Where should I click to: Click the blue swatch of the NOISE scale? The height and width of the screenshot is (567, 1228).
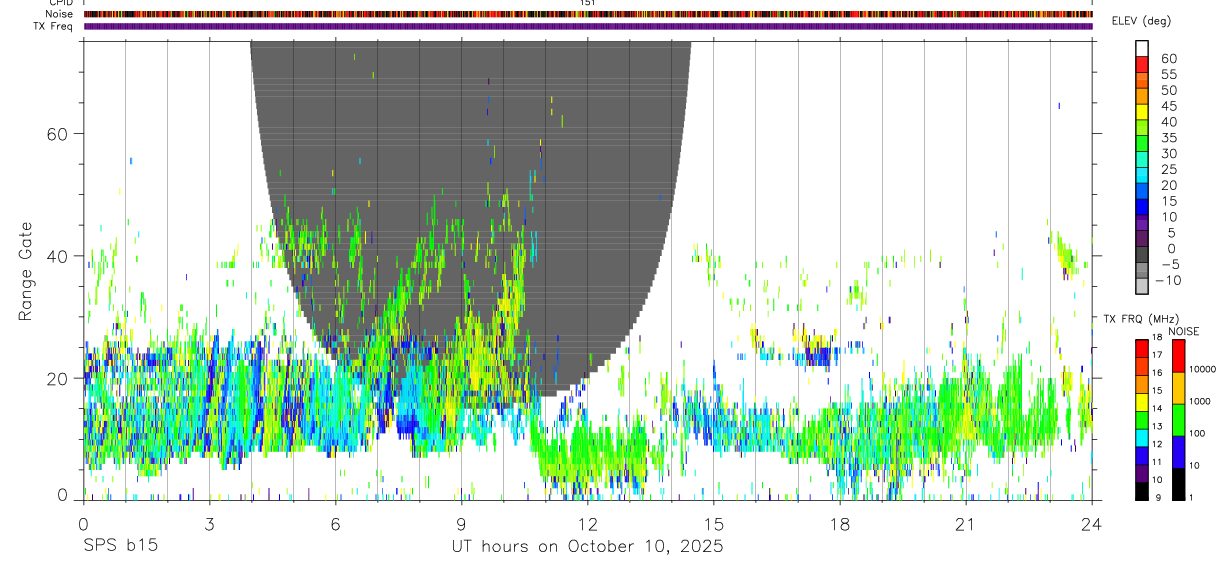tap(1178, 452)
